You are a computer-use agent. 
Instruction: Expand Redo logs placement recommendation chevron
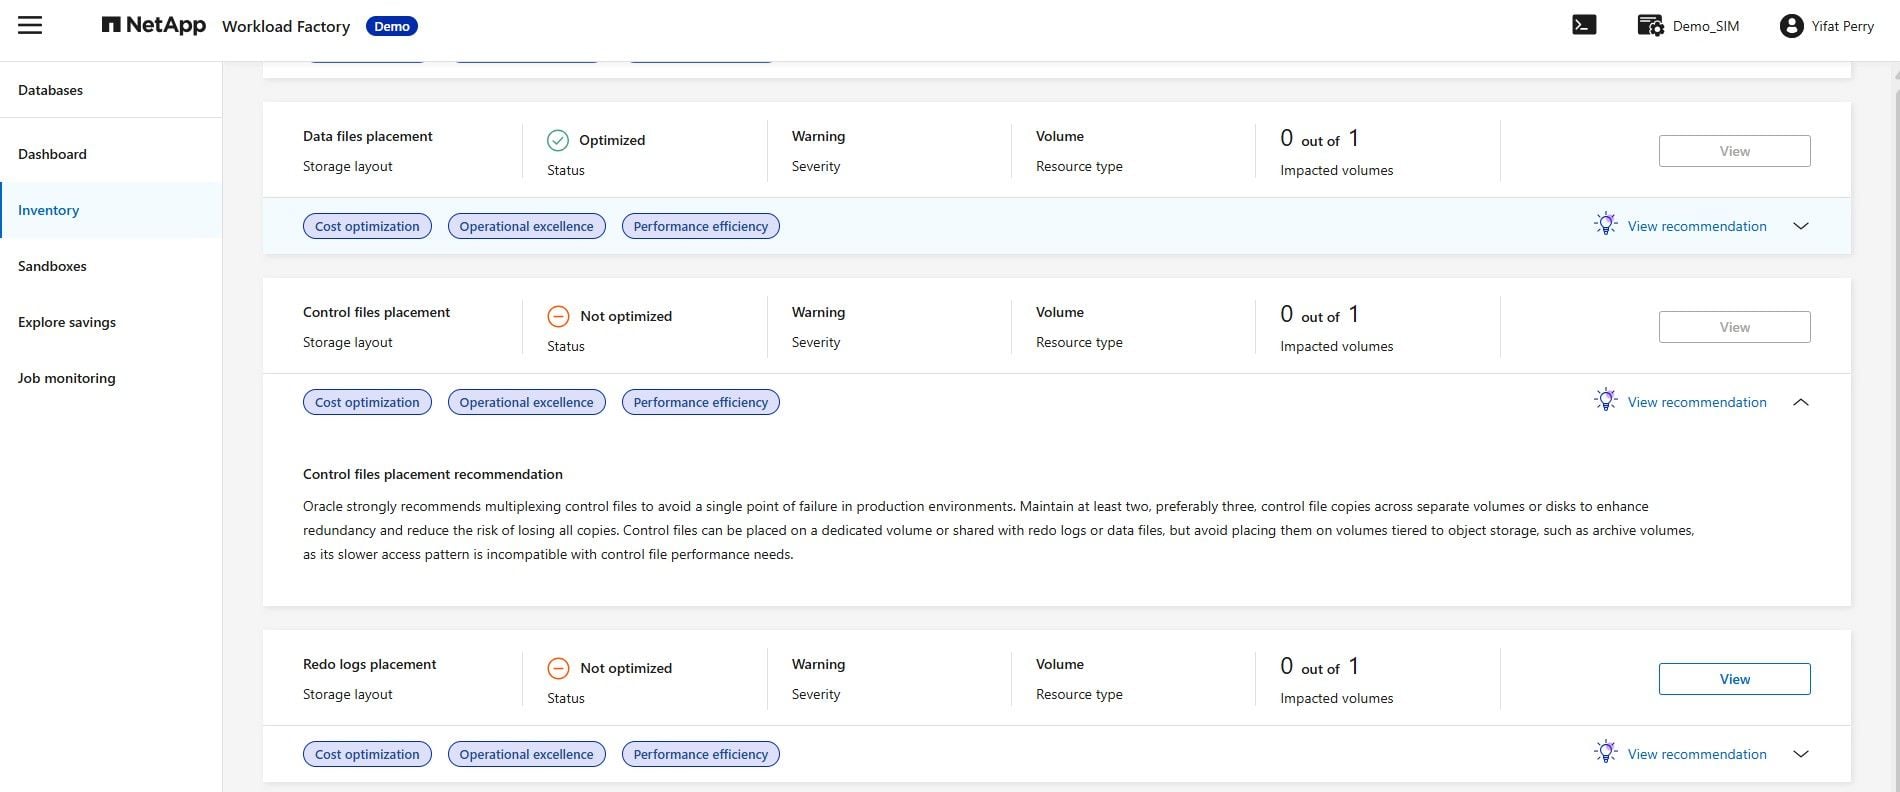tap(1801, 754)
